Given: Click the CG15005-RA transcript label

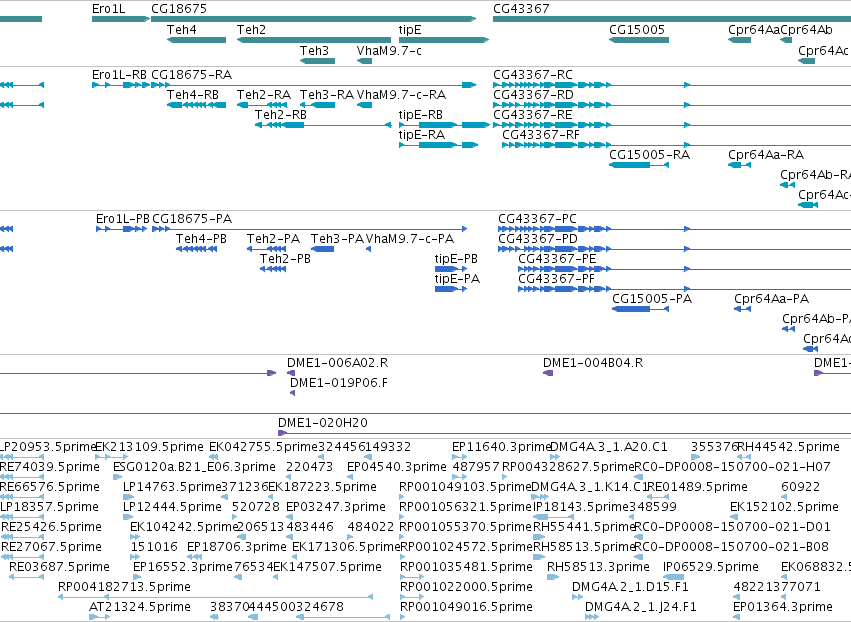Looking at the screenshot, I should pyautogui.click(x=649, y=155).
